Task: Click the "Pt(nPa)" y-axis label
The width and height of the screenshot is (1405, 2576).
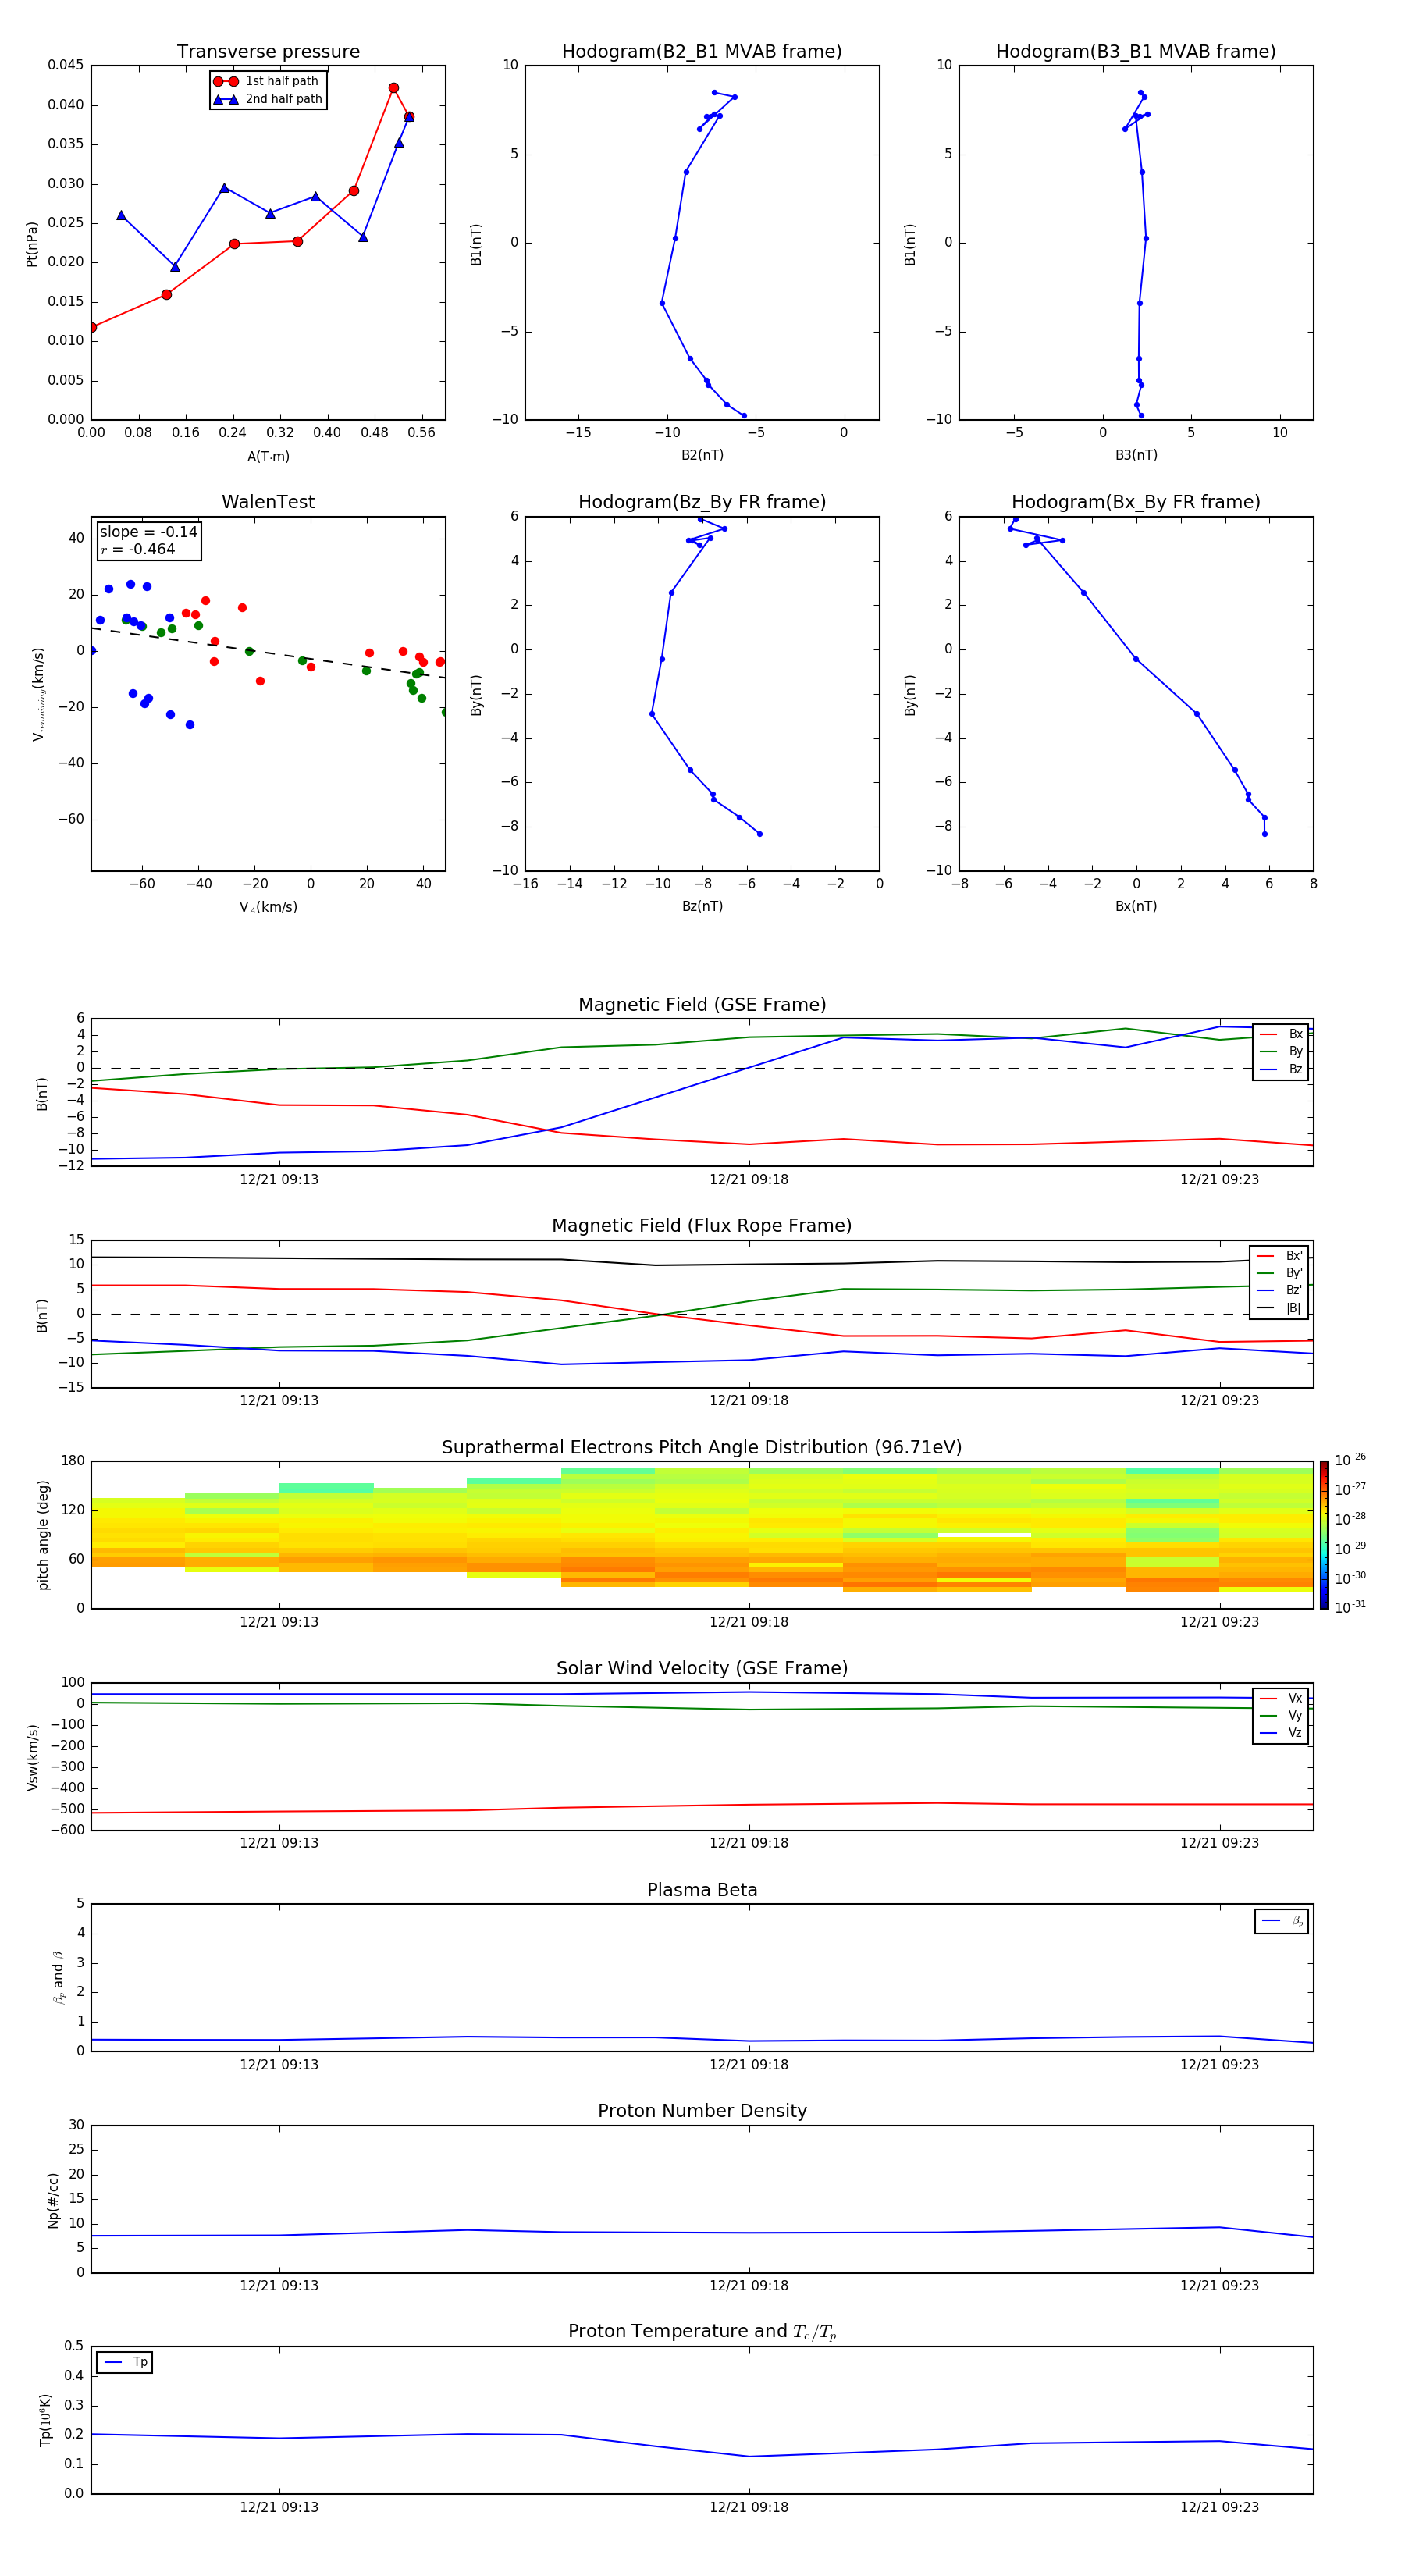Action: [x=32, y=243]
